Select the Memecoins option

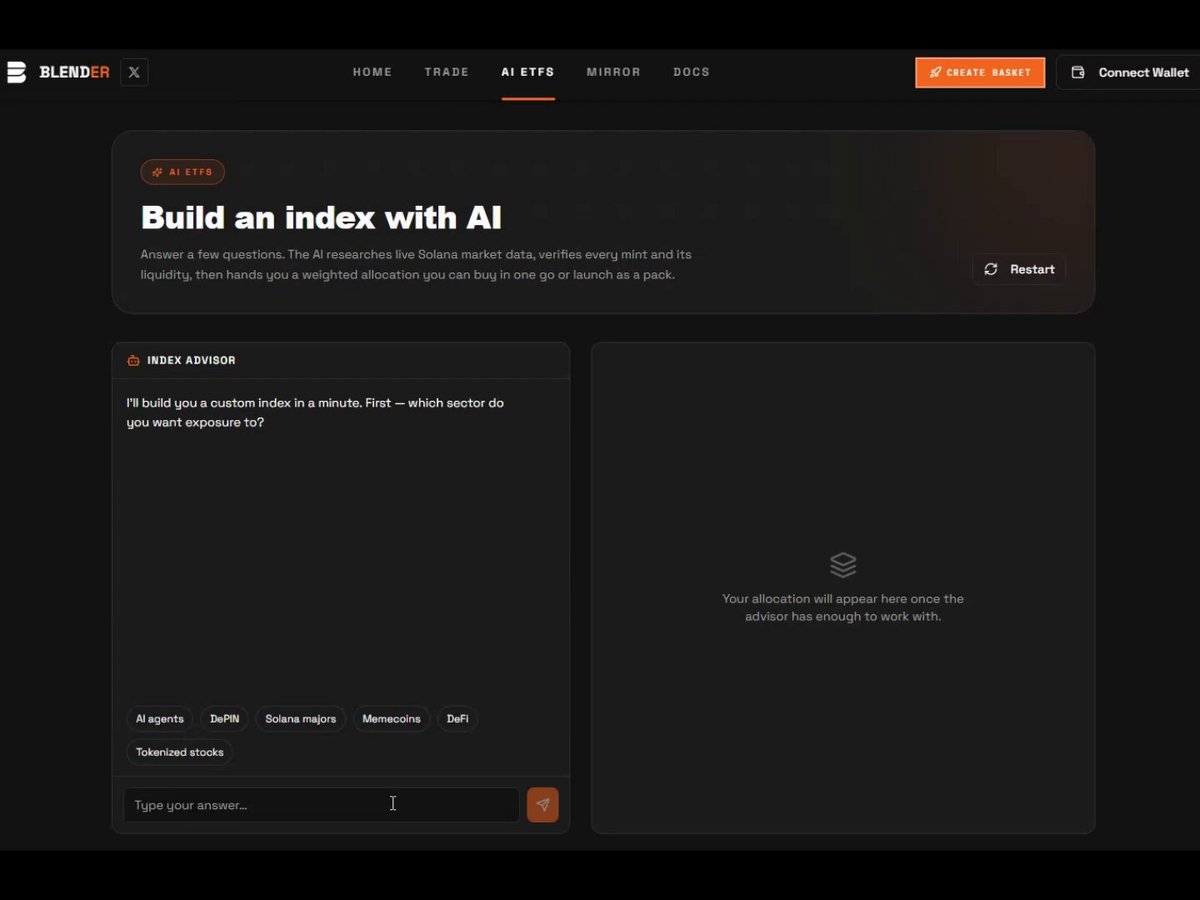click(x=391, y=719)
